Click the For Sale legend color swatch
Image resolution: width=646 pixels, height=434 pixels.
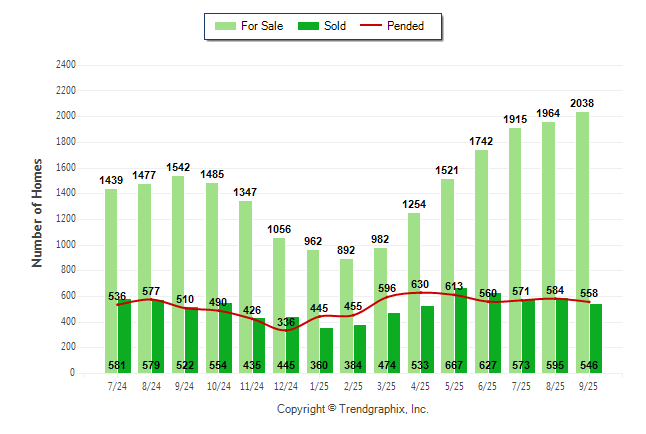pyautogui.click(x=223, y=26)
